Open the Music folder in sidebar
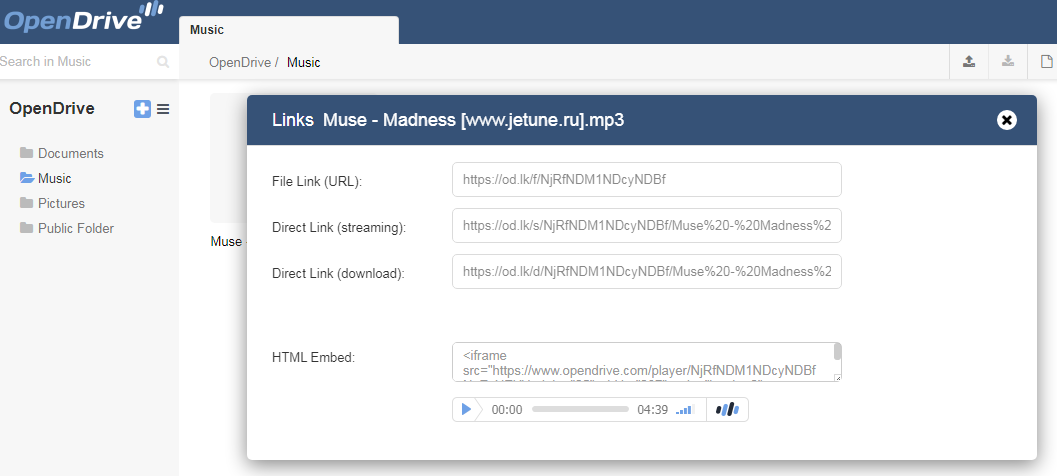 55,179
